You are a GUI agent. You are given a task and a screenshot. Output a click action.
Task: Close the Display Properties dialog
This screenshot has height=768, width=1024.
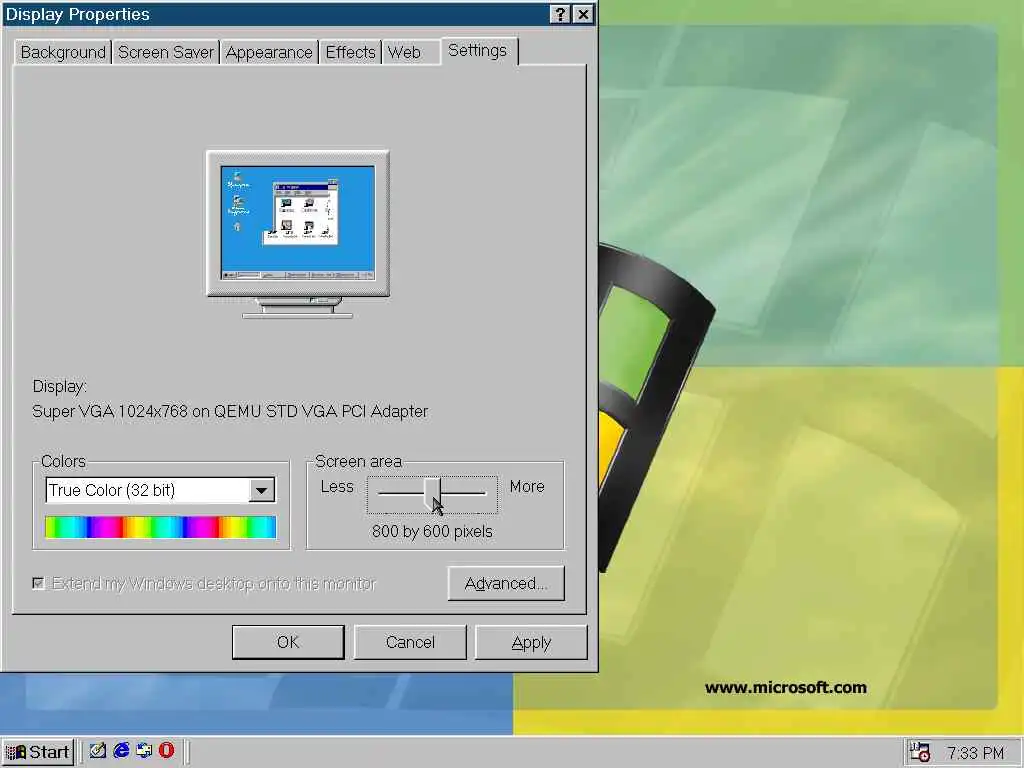point(583,14)
